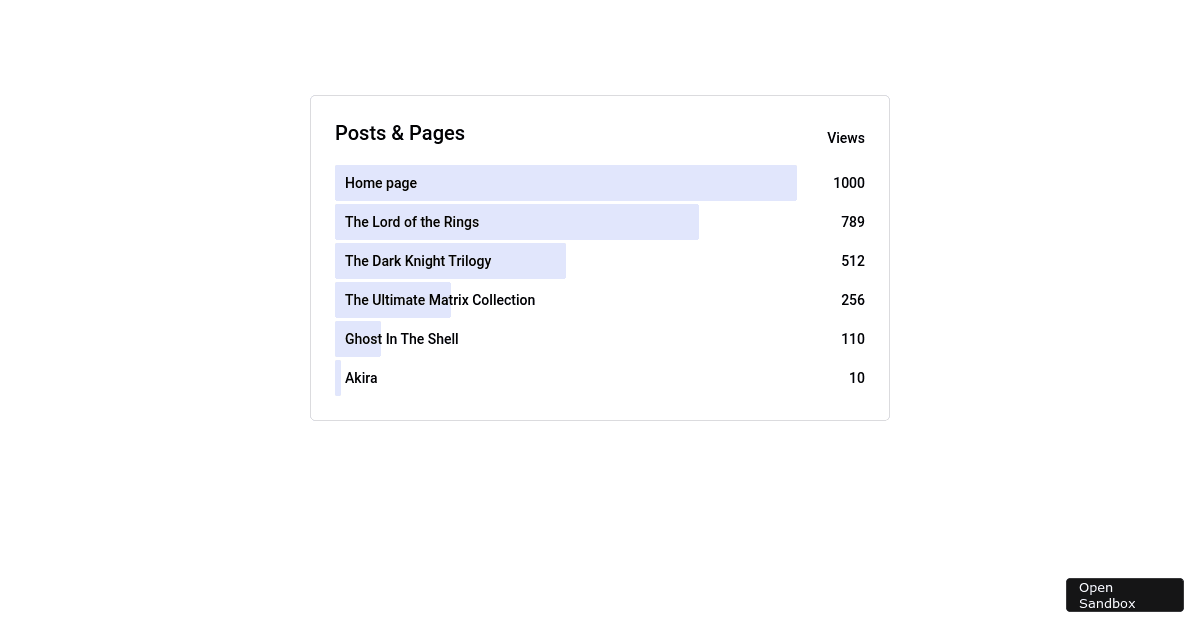This screenshot has width=1200, height=630.
Task: Click The Lord of the Rings label
Action: point(411,221)
